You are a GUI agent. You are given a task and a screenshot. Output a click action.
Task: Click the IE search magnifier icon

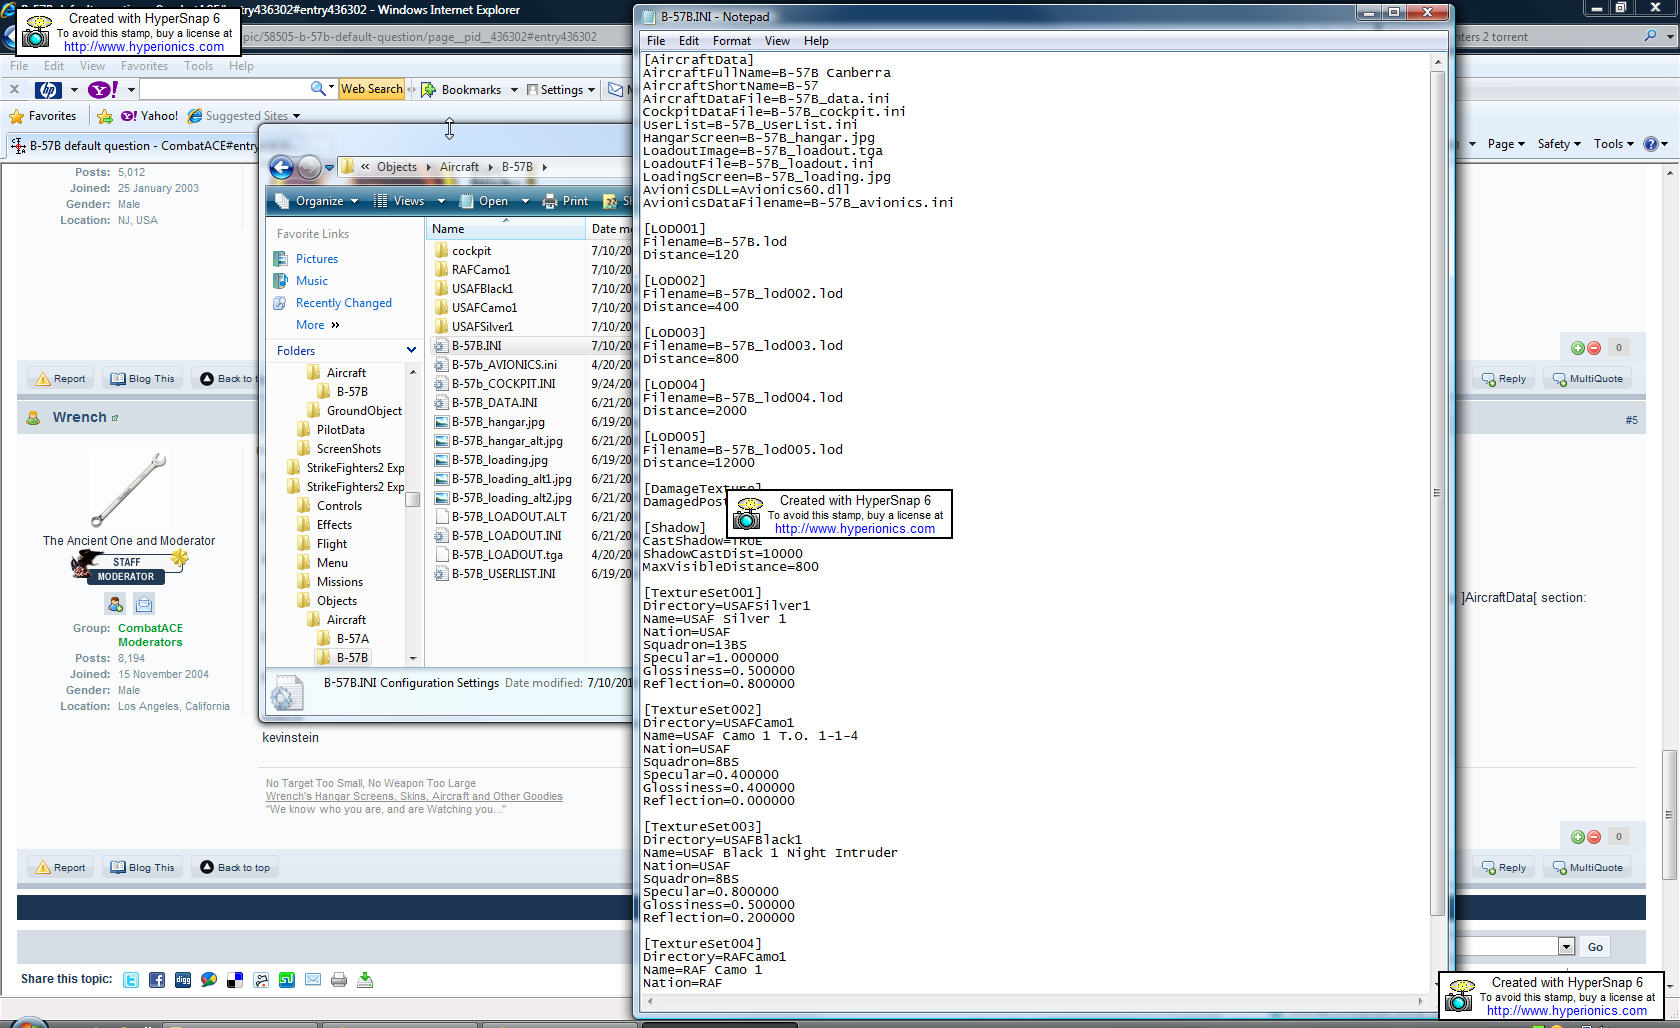(x=1650, y=36)
